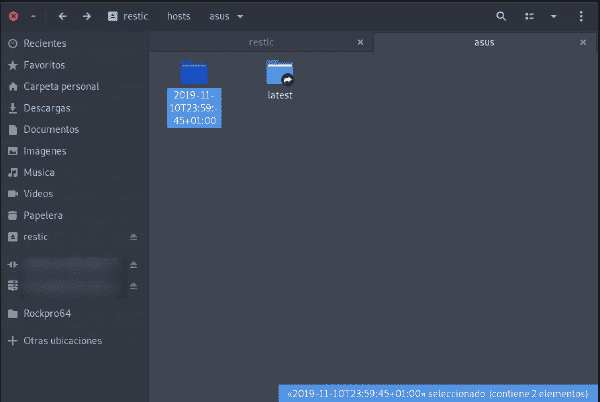Select the latest symlink folder icon
Image resolution: width=600 pixels, height=402 pixels.
280,72
